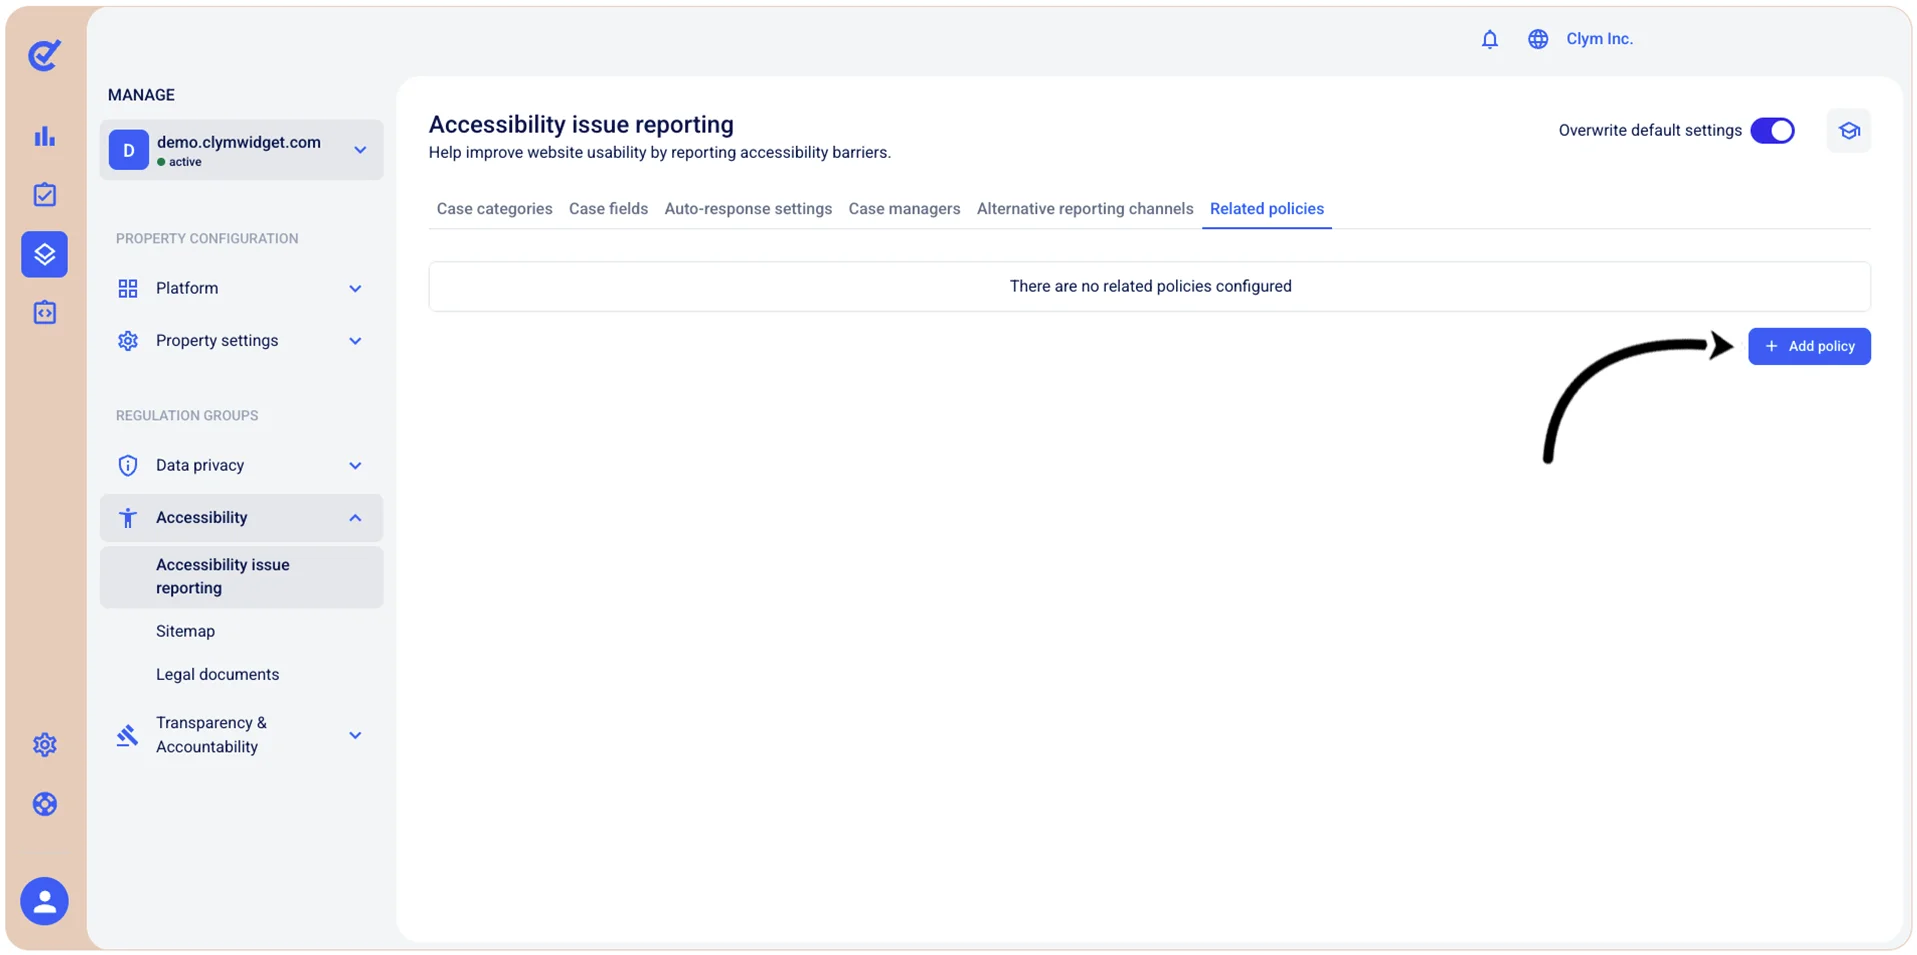The width and height of the screenshot is (1917, 955).
Task: Change language with the globe icon
Action: [1538, 39]
